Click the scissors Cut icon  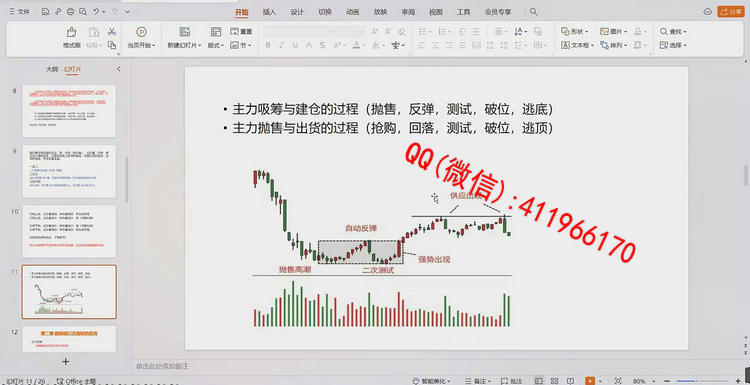point(111,32)
